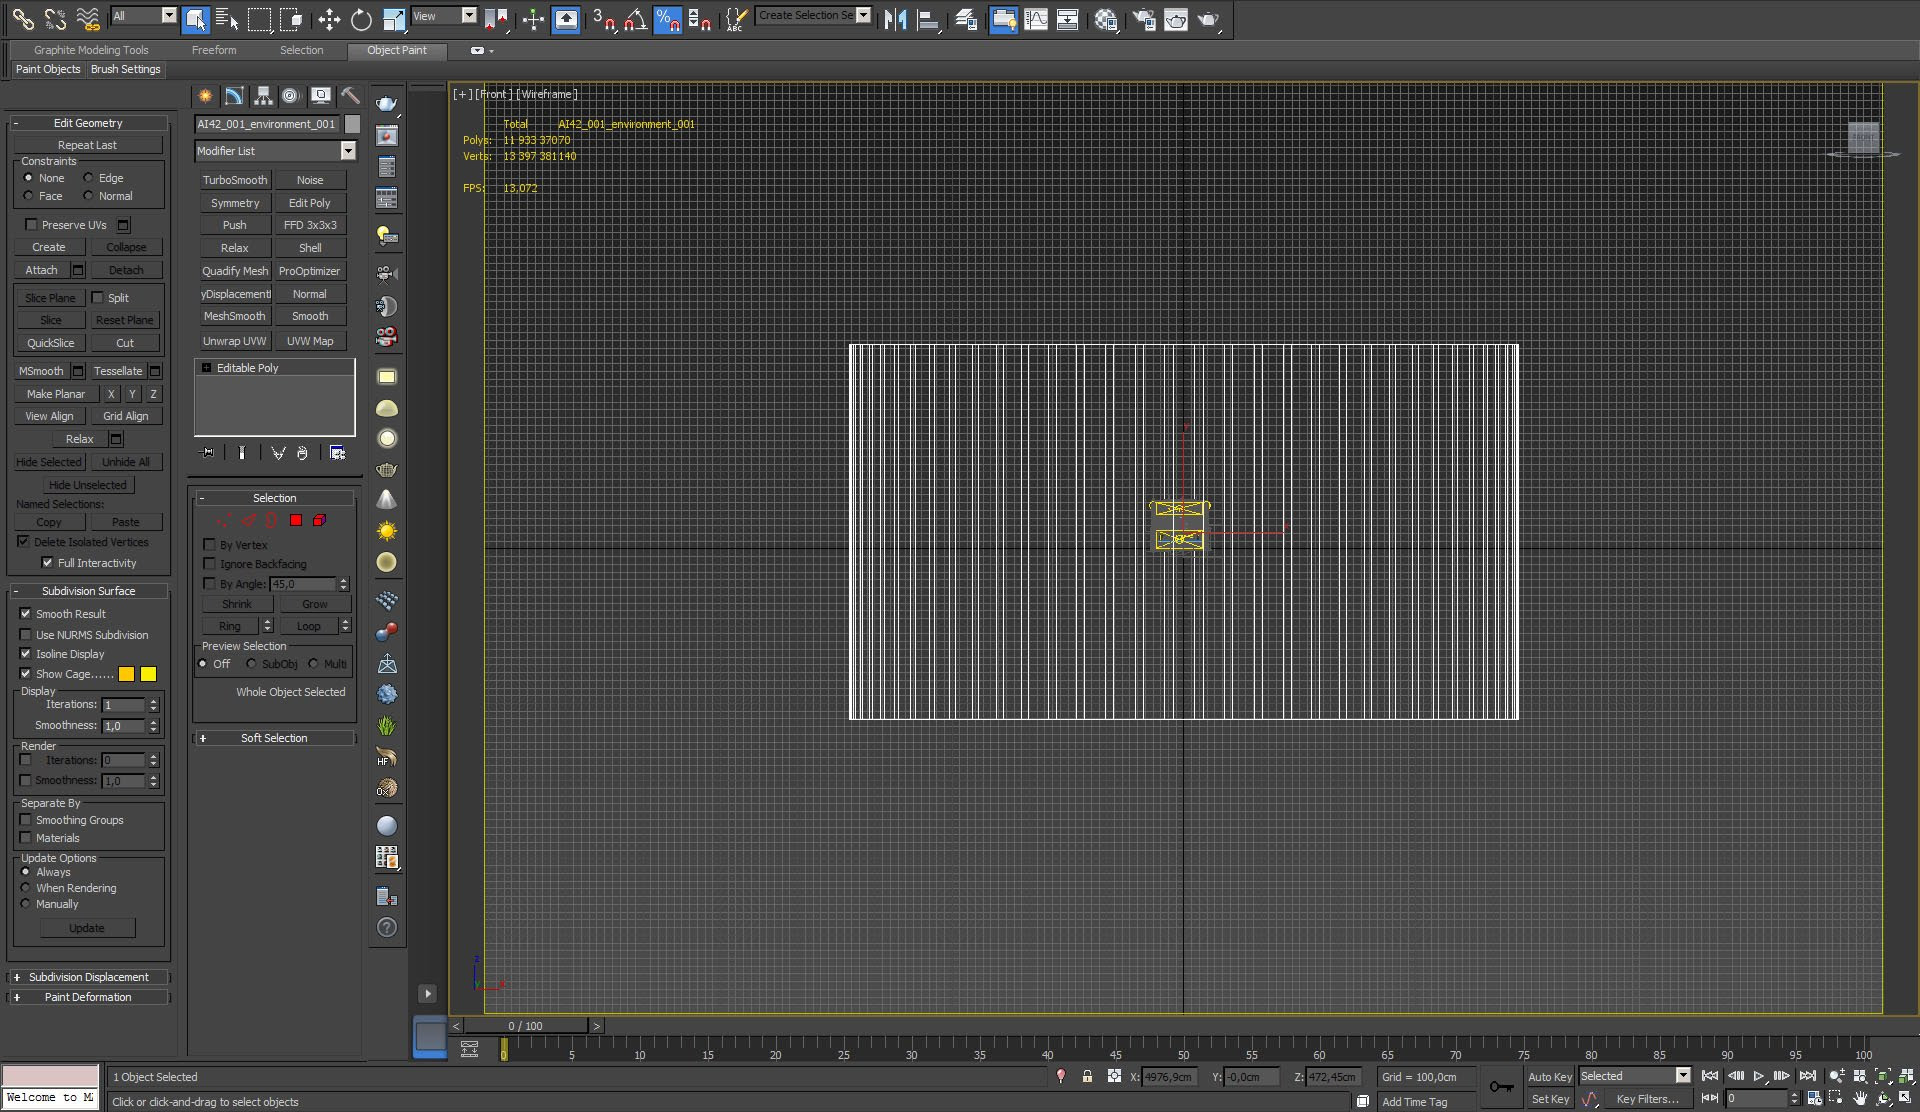Click the Bind to Space Warp icon
This screenshot has height=1112, width=1920.
pos(88,18)
